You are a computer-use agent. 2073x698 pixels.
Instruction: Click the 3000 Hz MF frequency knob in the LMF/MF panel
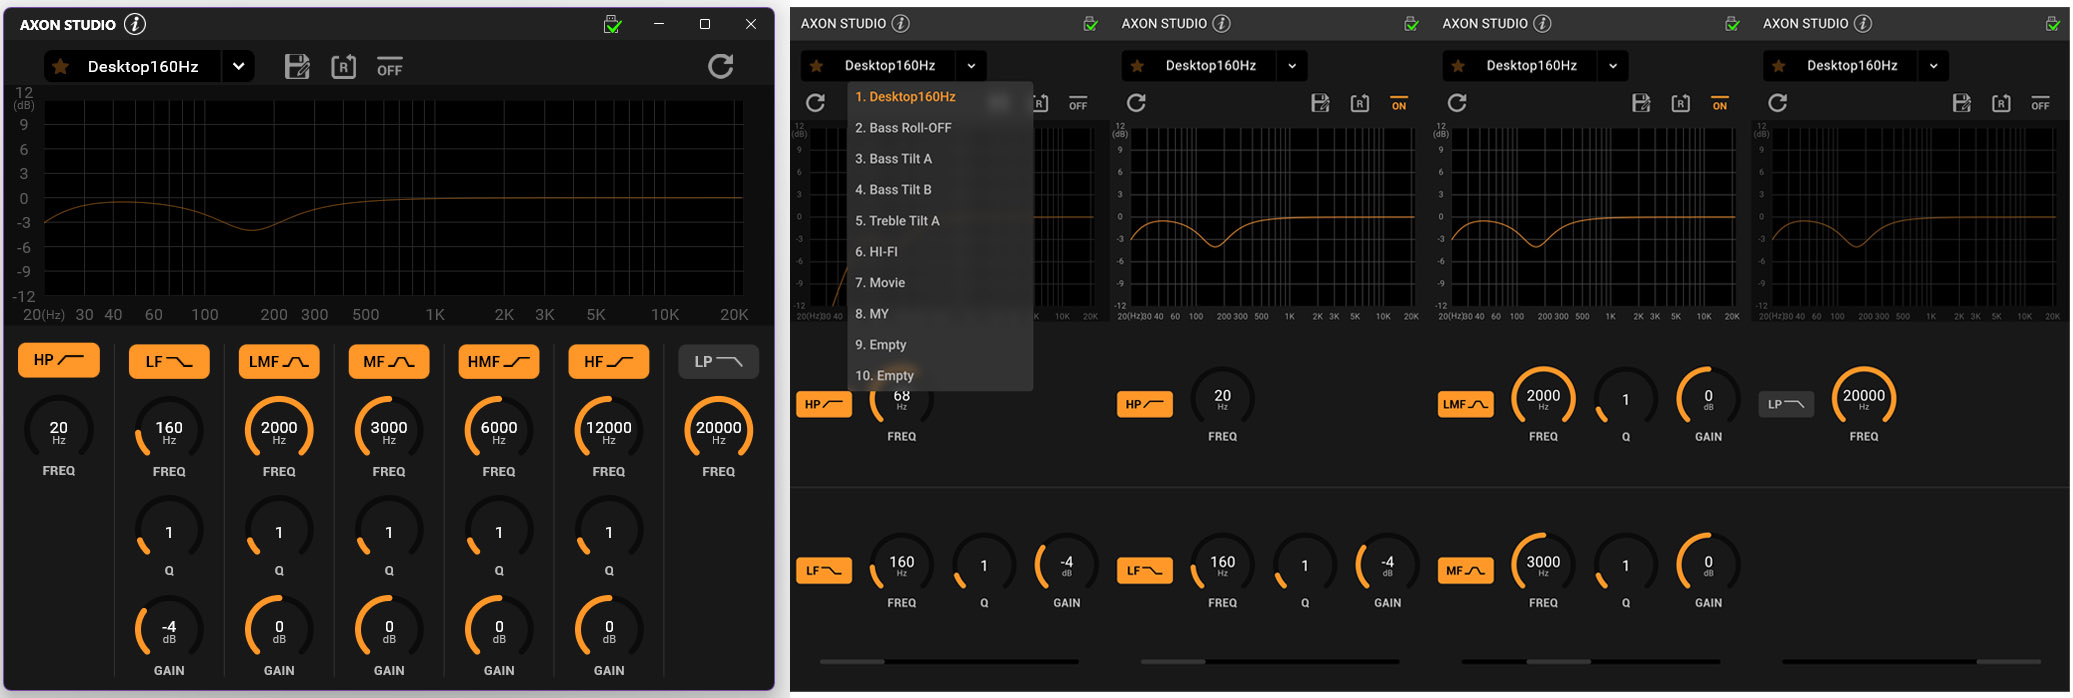[1543, 565]
